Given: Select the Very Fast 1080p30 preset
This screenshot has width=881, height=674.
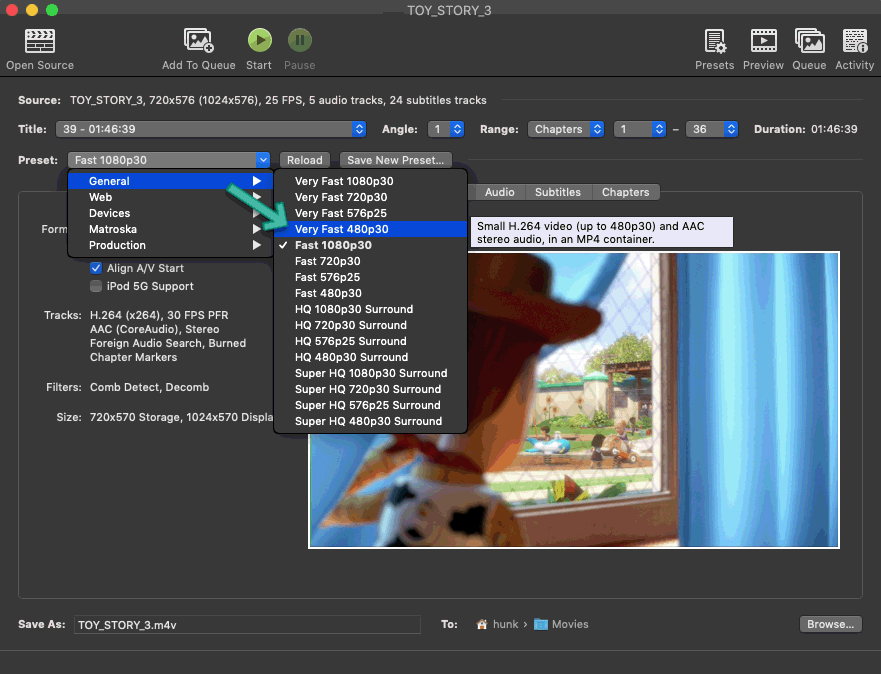Looking at the screenshot, I should tap(371, 181).
